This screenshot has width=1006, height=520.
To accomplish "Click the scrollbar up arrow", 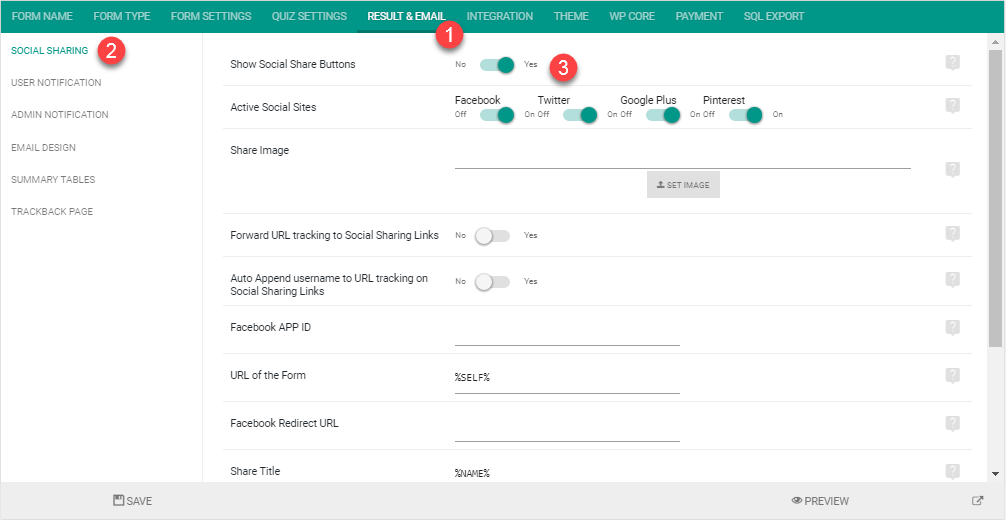I will click(995, 40).
